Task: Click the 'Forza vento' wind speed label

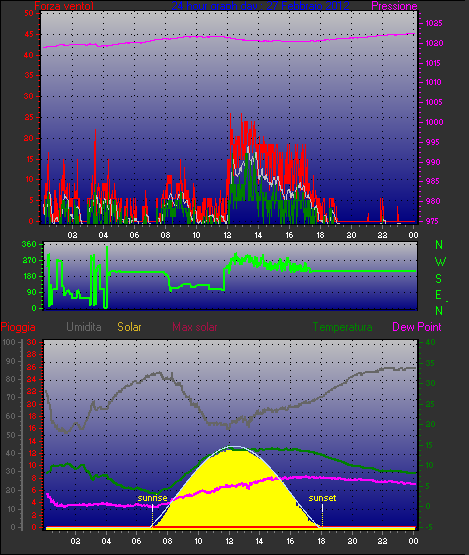Action: point(64,6)
